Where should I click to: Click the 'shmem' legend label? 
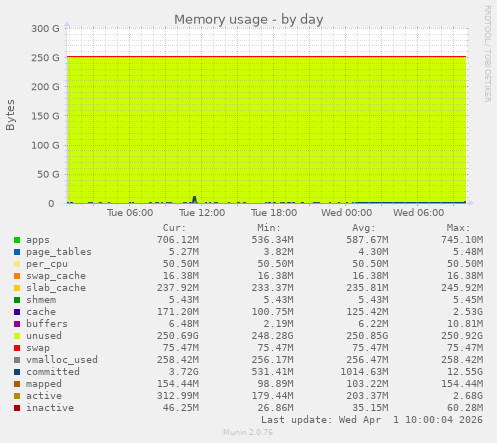pyautogui.click(x=41, y=300)
